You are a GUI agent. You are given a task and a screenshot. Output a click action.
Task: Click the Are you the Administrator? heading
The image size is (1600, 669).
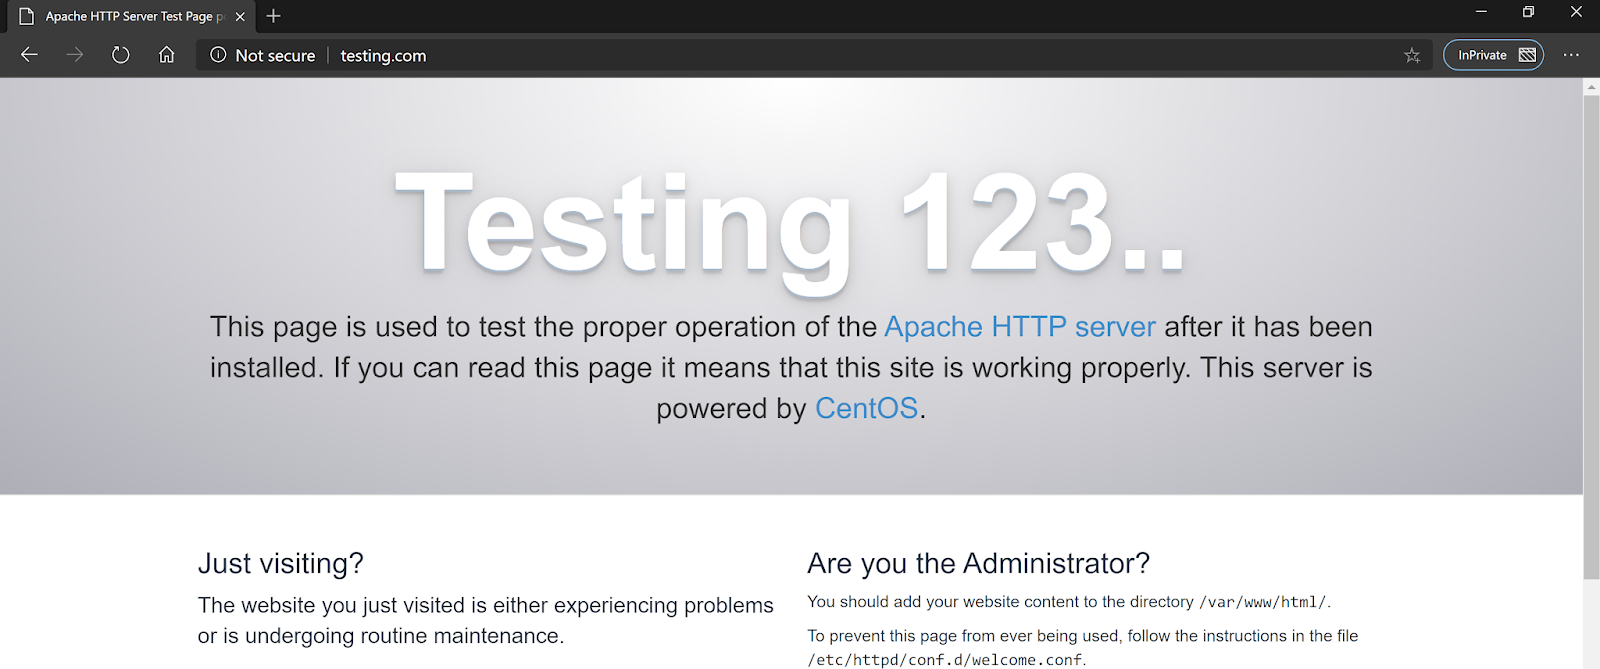point(978,563)
